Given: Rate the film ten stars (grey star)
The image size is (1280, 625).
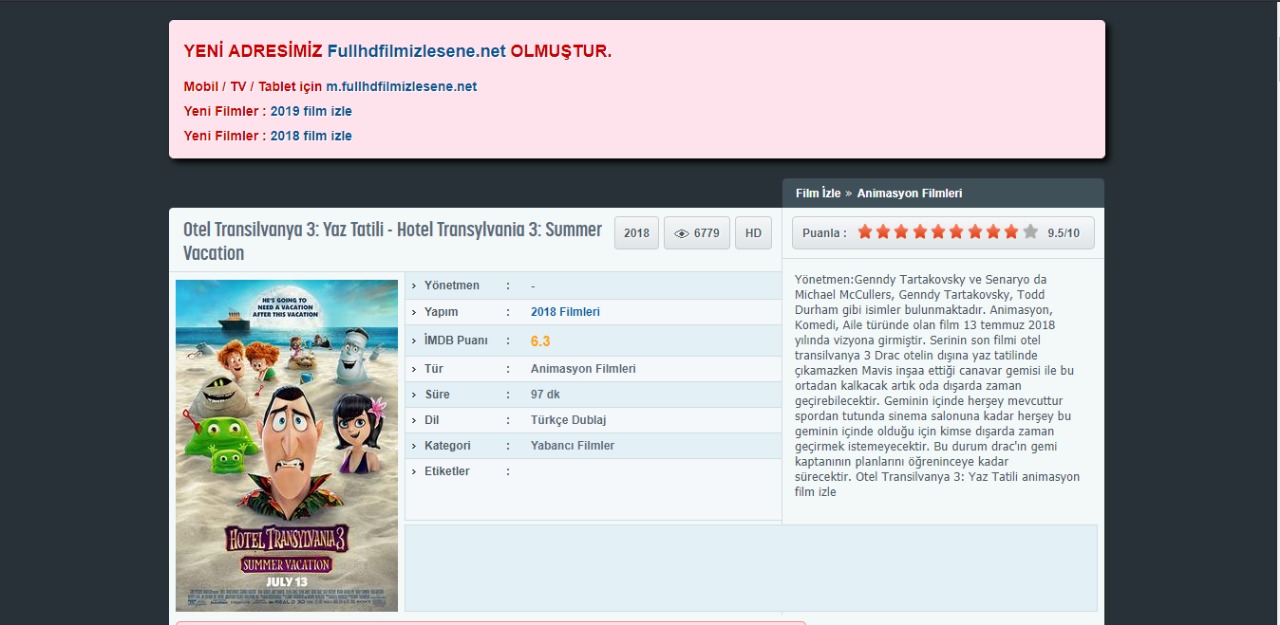Looking at the screenshot, I should click(1030, 232).
